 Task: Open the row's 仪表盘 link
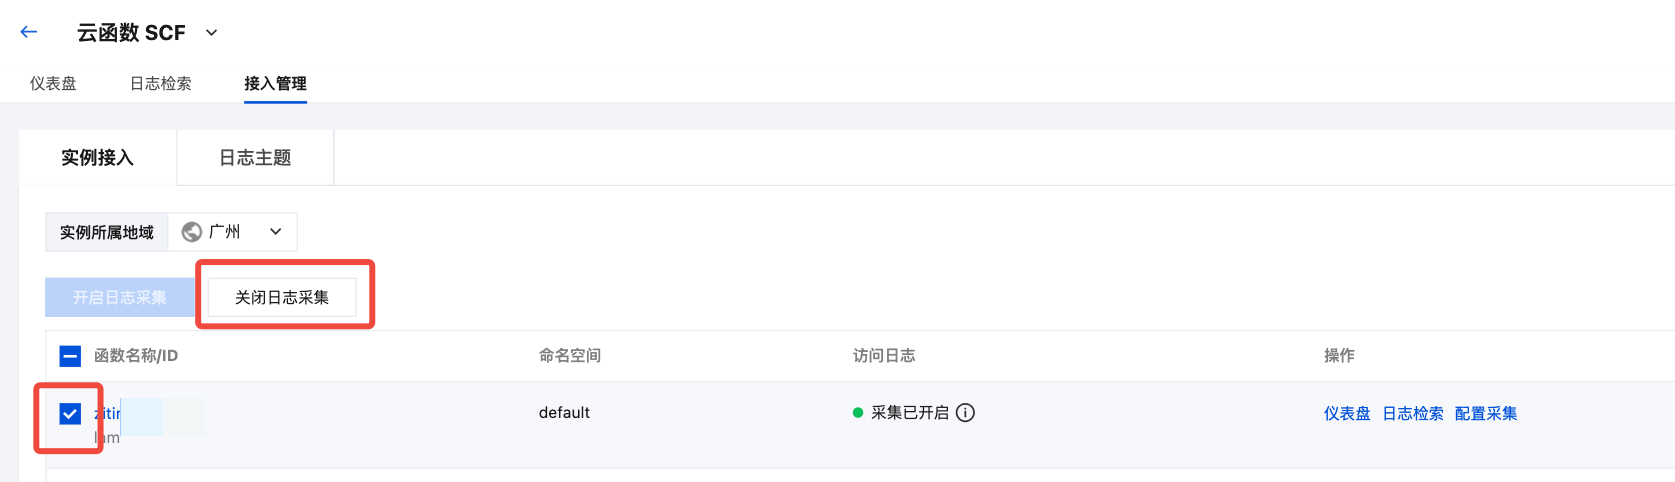click(x=1347, y=413)
